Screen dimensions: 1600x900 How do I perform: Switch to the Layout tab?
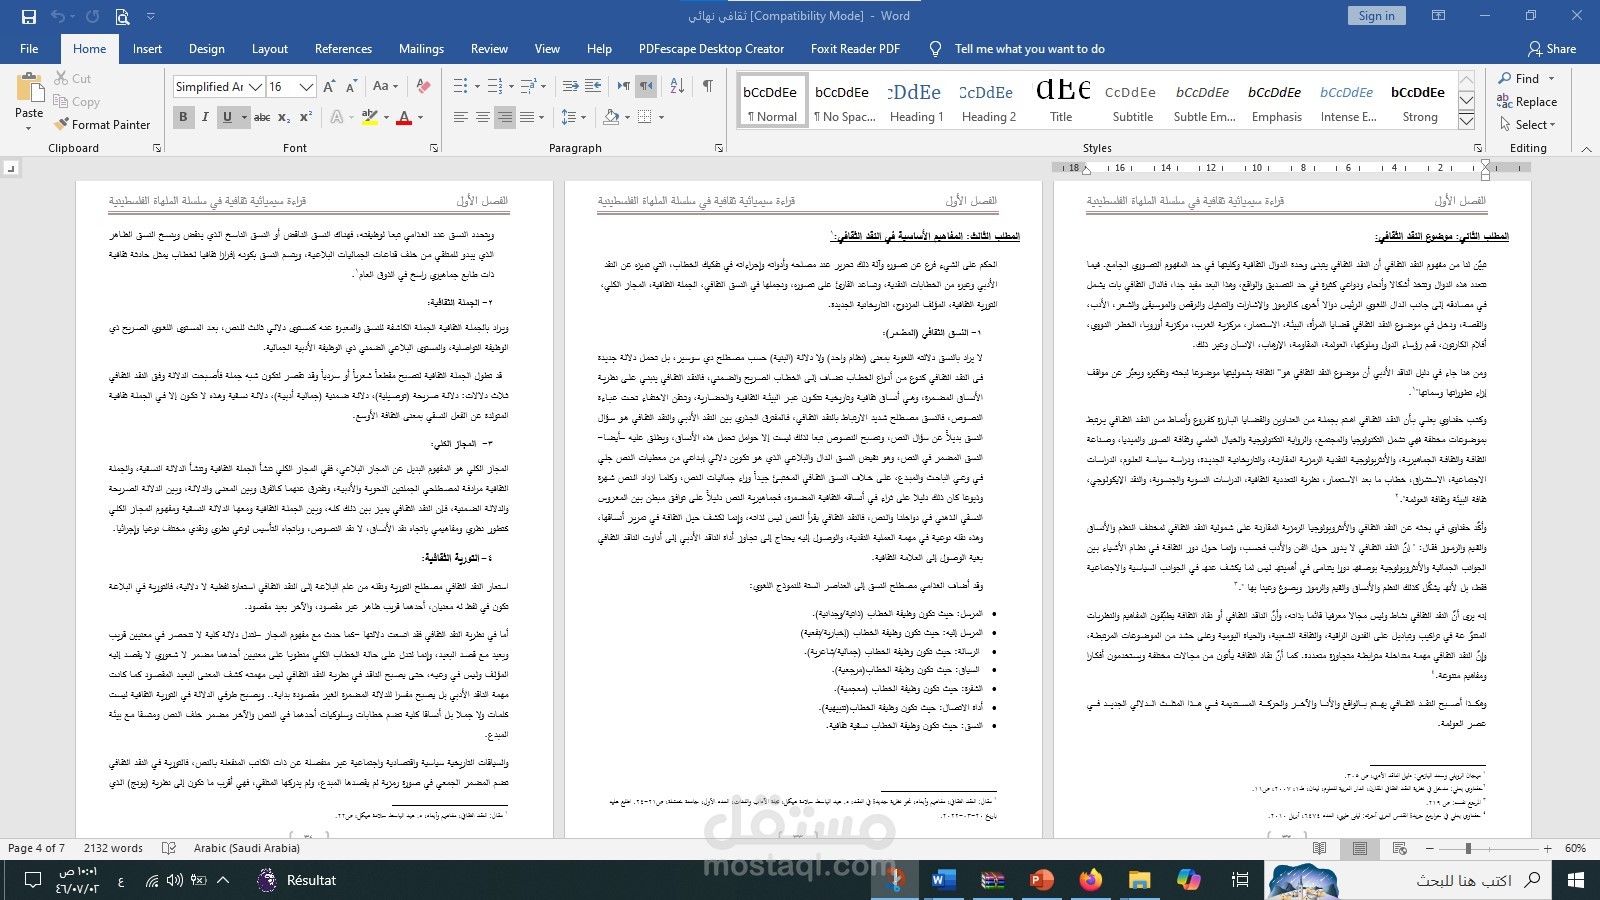click(x=269, y=49)
